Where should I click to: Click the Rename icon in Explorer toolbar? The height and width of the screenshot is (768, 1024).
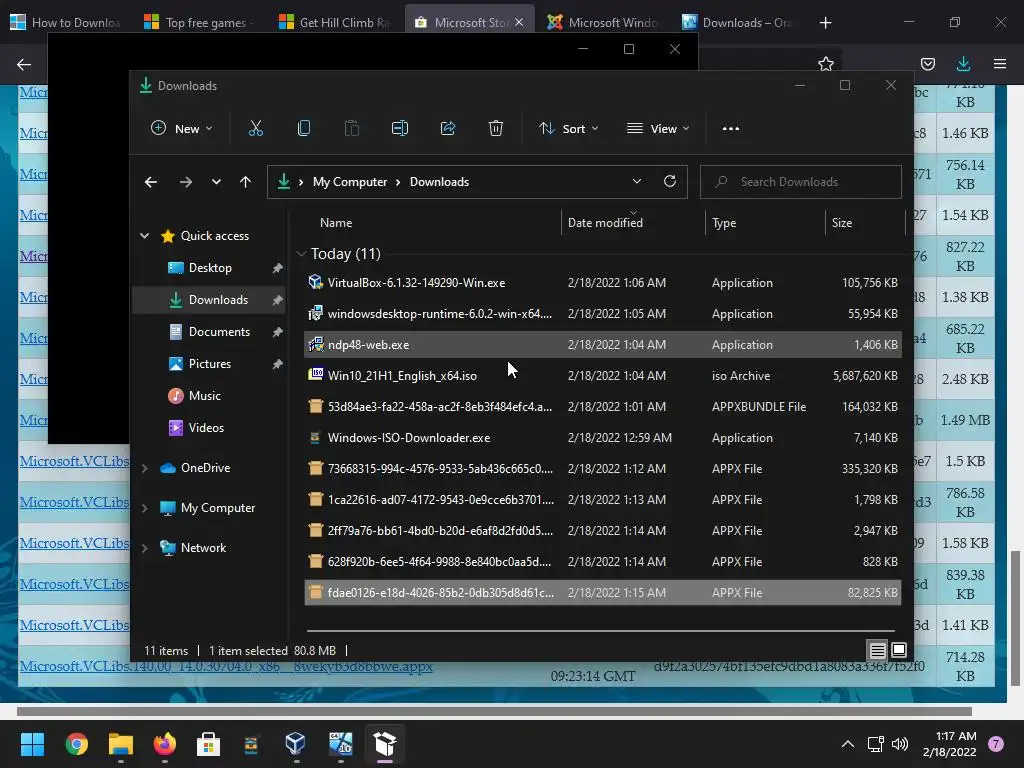(400, 129)
